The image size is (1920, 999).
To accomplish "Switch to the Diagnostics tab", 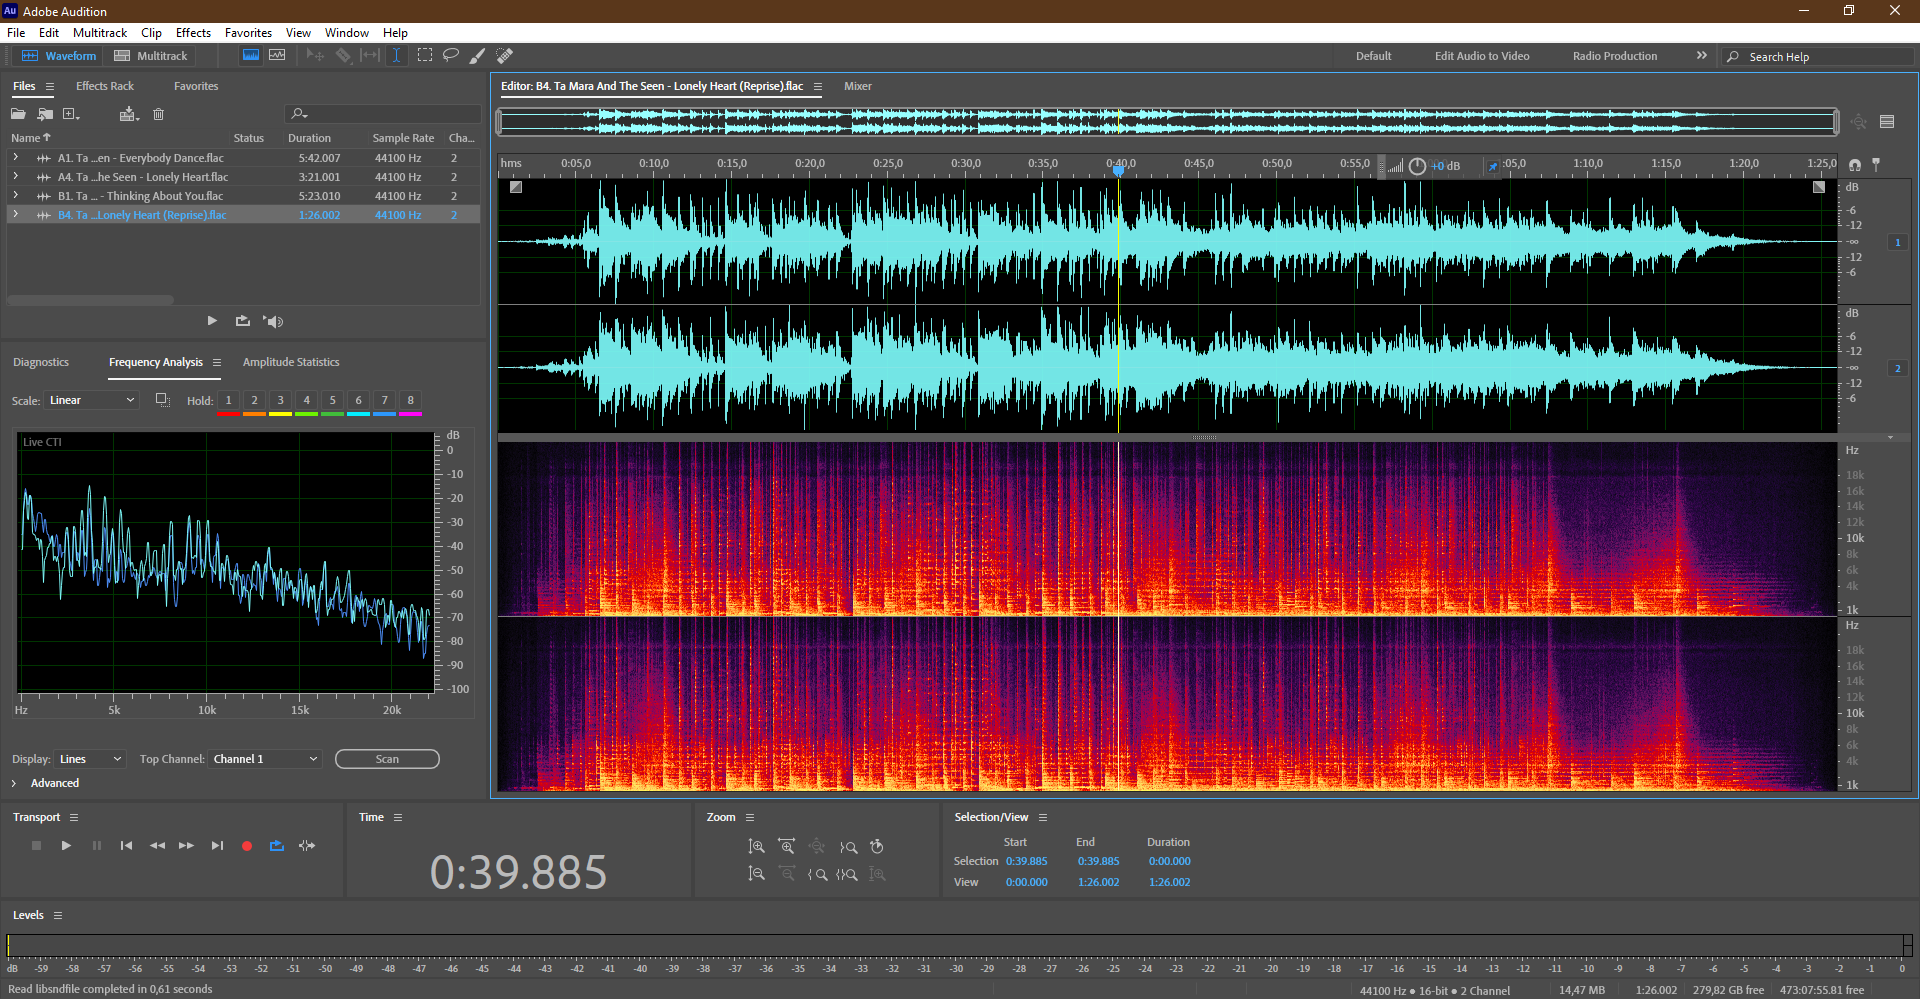I will (x=41, y=362).
